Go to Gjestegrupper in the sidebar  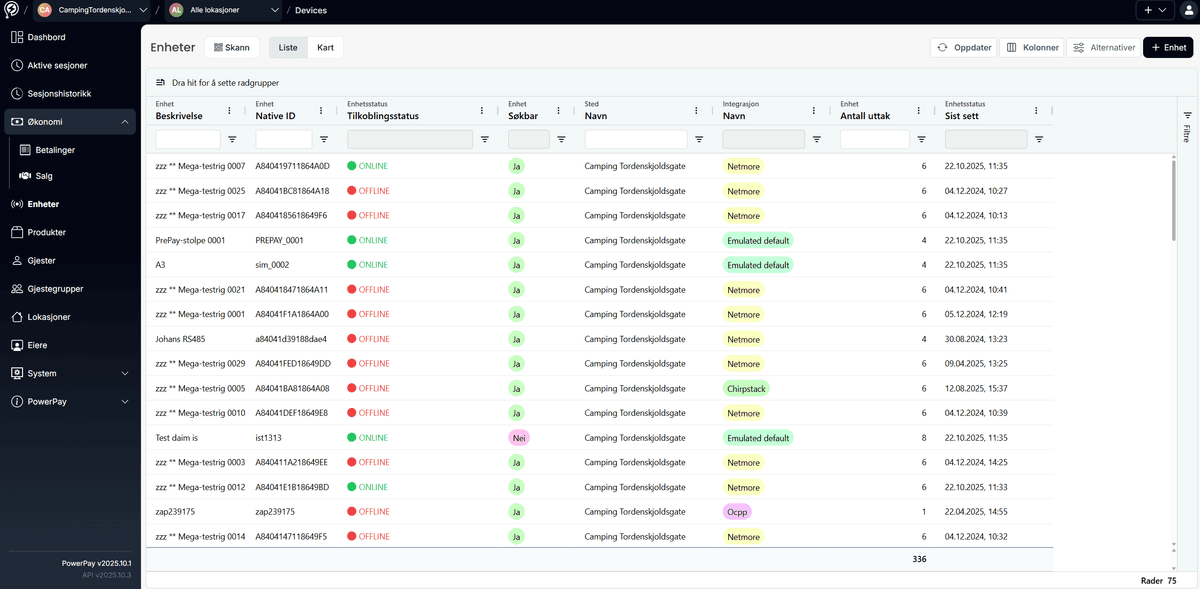55,289
